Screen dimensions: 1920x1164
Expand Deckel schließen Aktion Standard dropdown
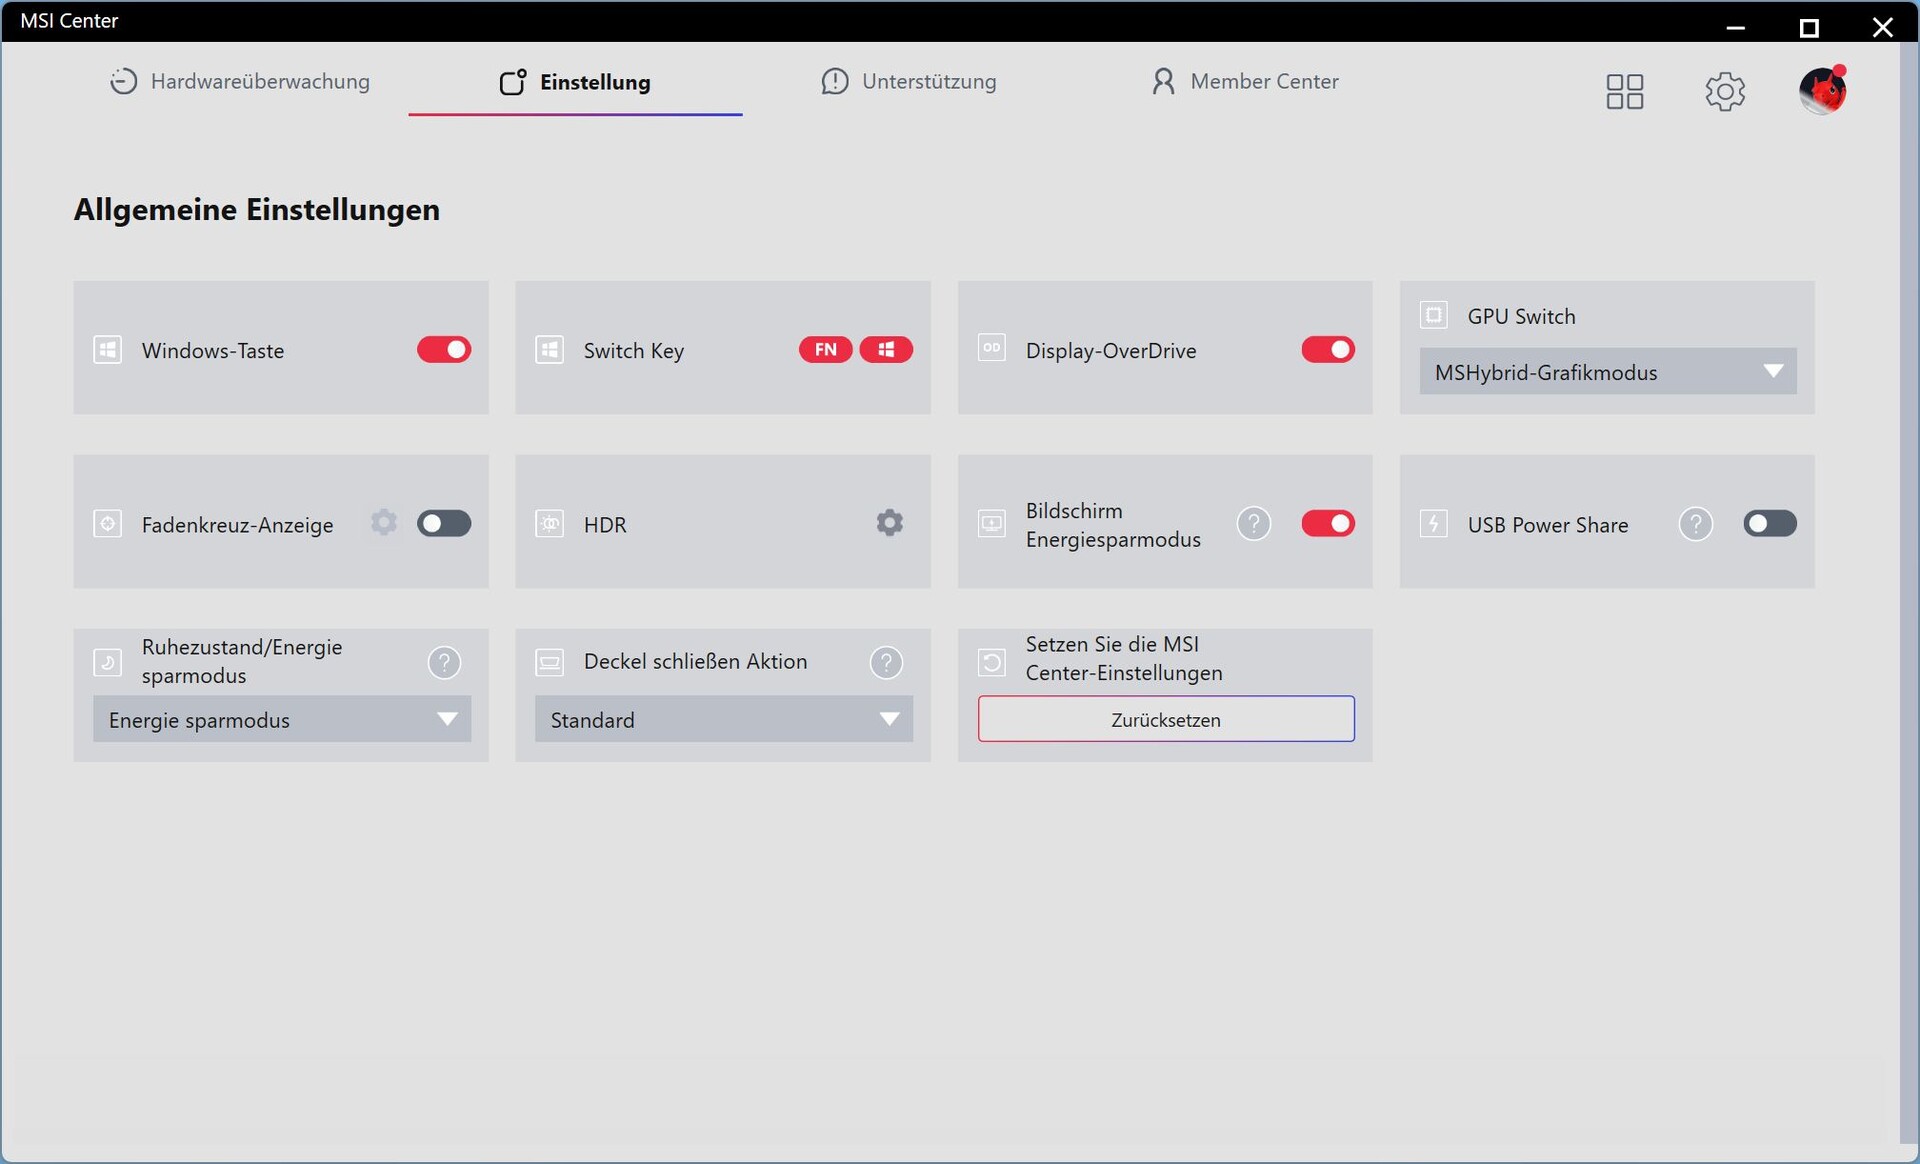coord(723,720)
